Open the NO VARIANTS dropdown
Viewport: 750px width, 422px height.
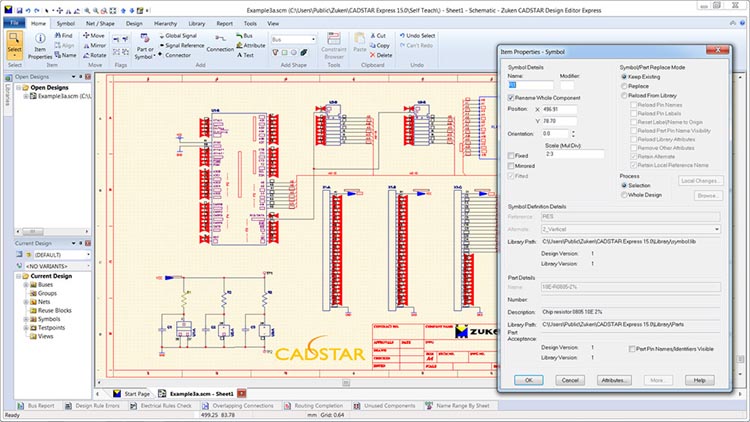(88, 266)
